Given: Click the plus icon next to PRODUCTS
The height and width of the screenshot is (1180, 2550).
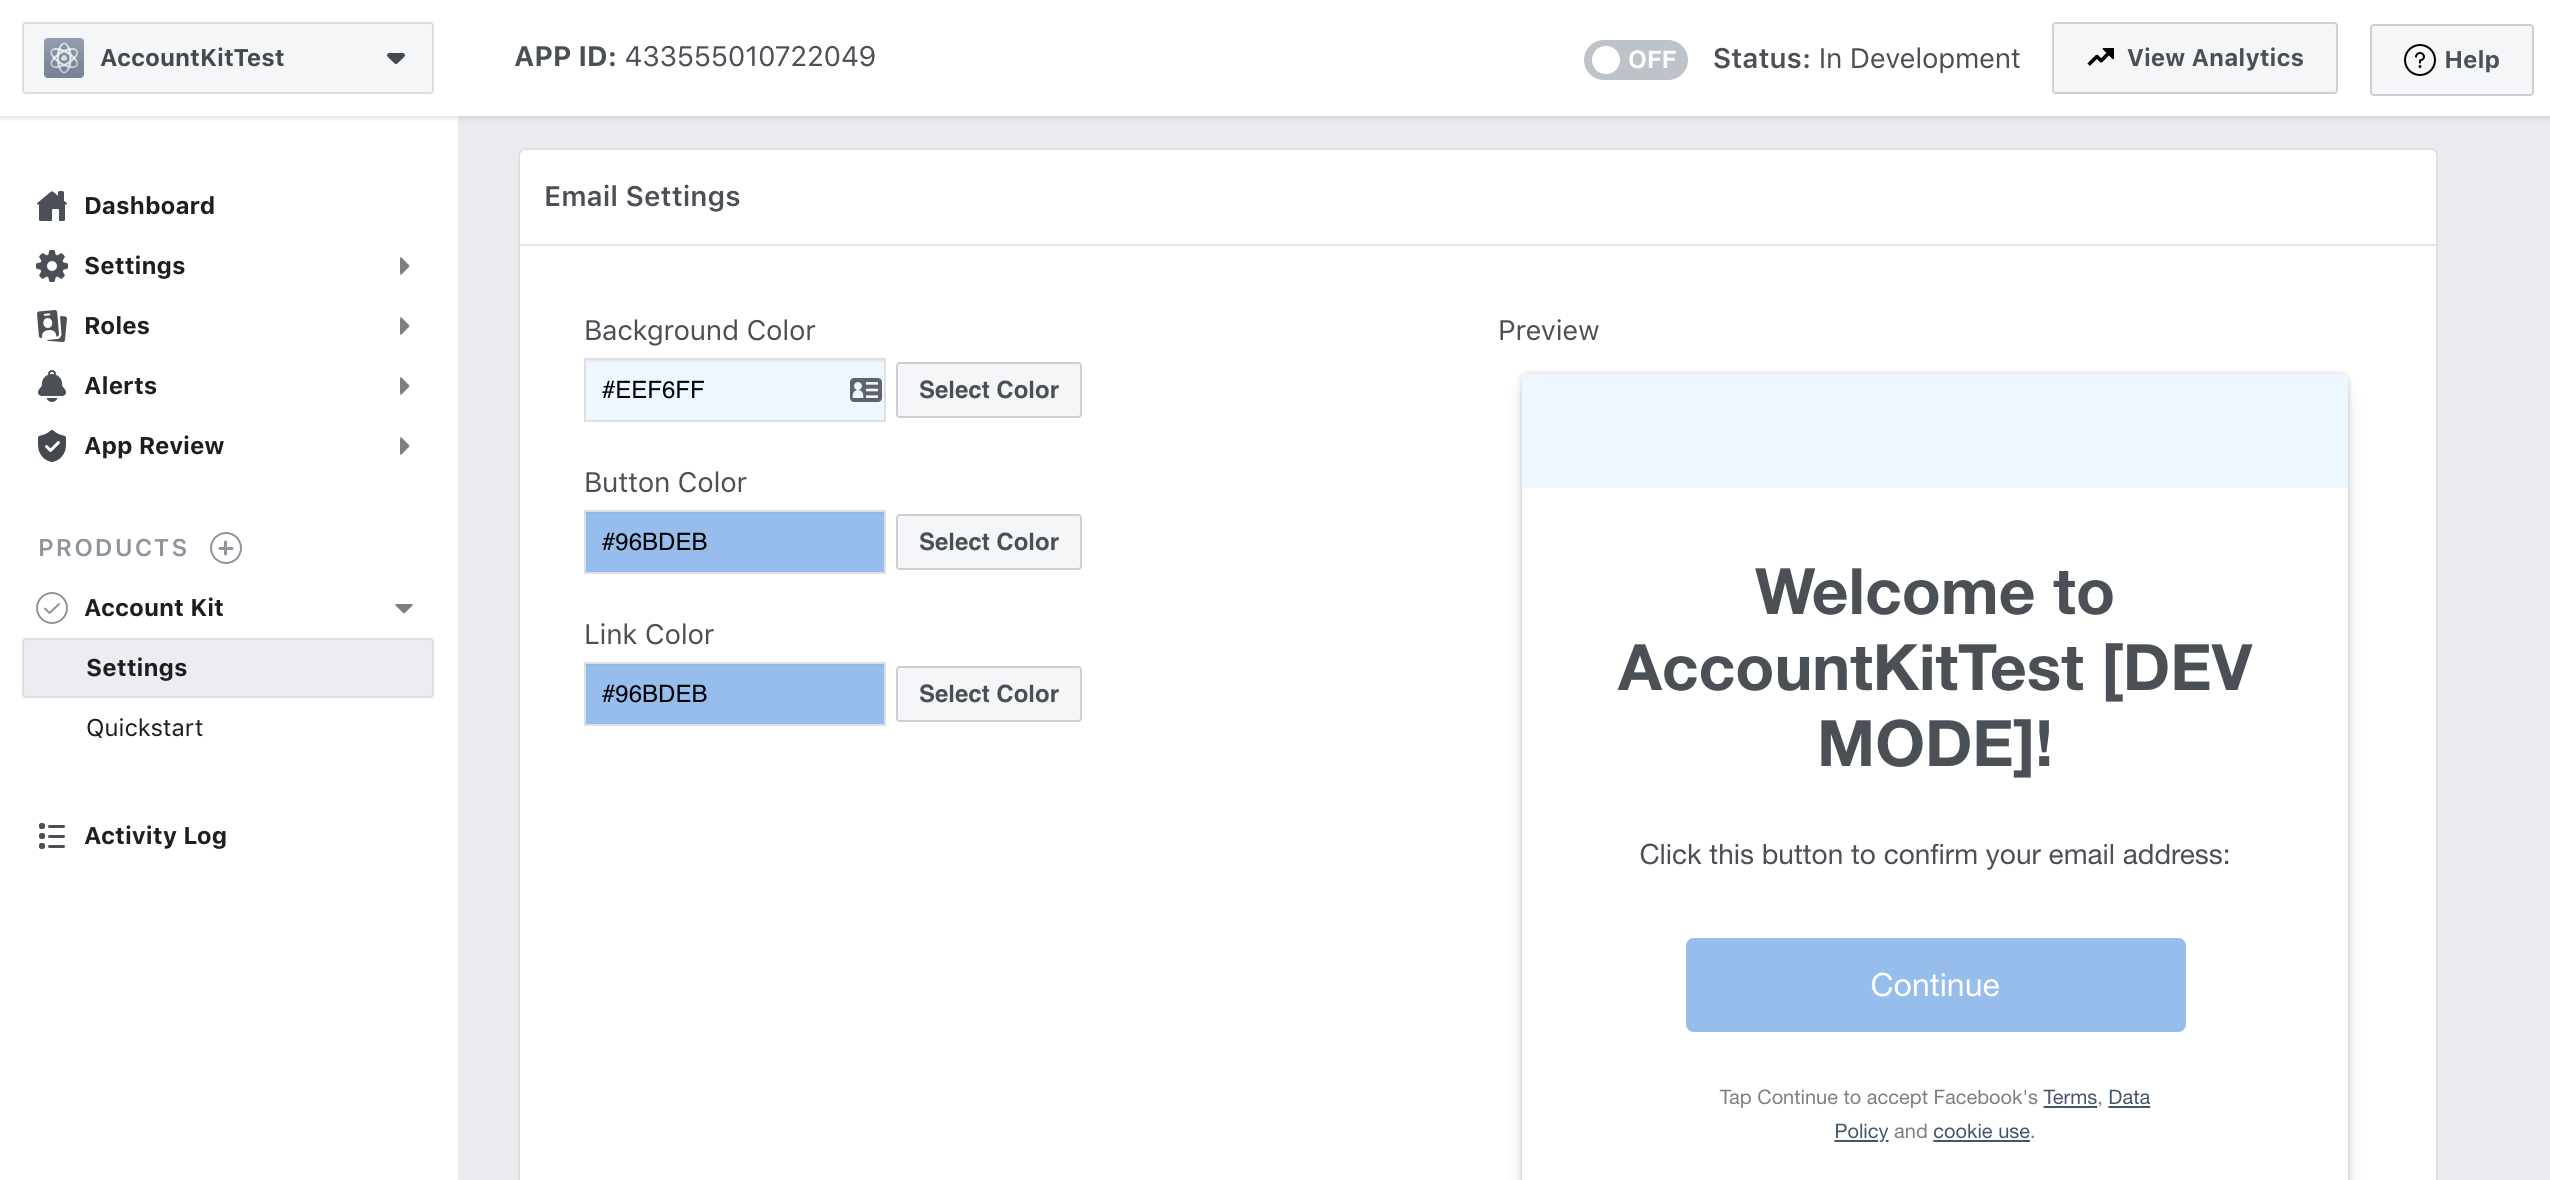Looking at the screenshot, I should click(x=226, y=548).
